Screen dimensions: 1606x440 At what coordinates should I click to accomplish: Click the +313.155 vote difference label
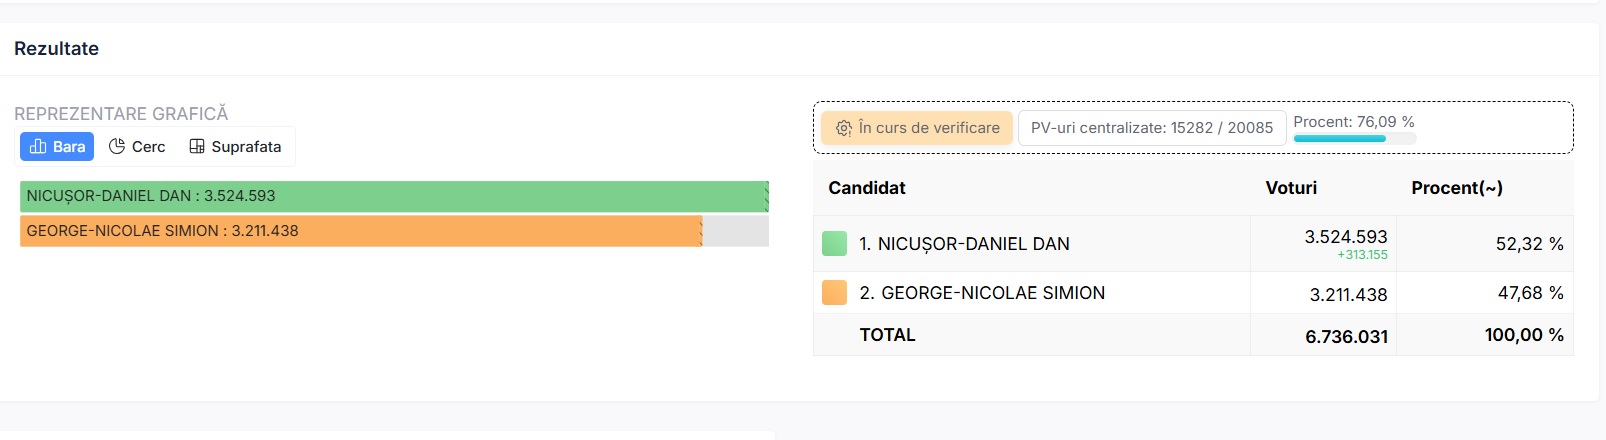(1362, 255)
